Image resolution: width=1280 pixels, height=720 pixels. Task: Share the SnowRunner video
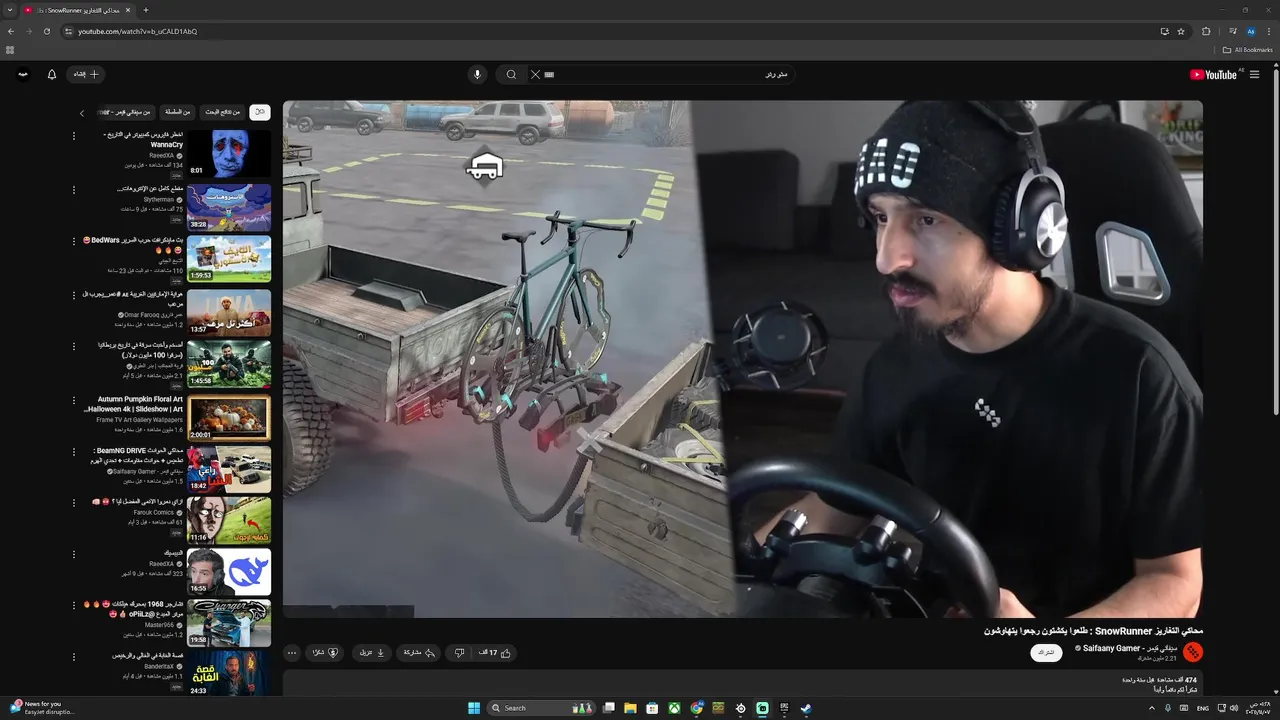coord(417,652)
